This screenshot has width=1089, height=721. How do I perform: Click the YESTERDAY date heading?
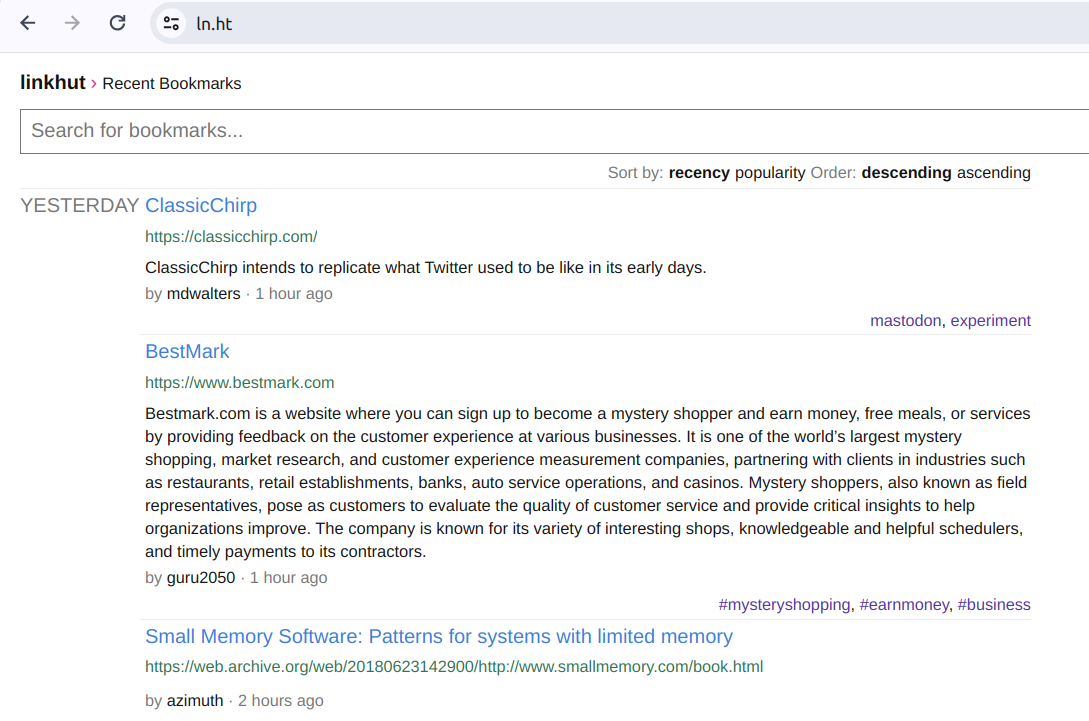point(79,206)
